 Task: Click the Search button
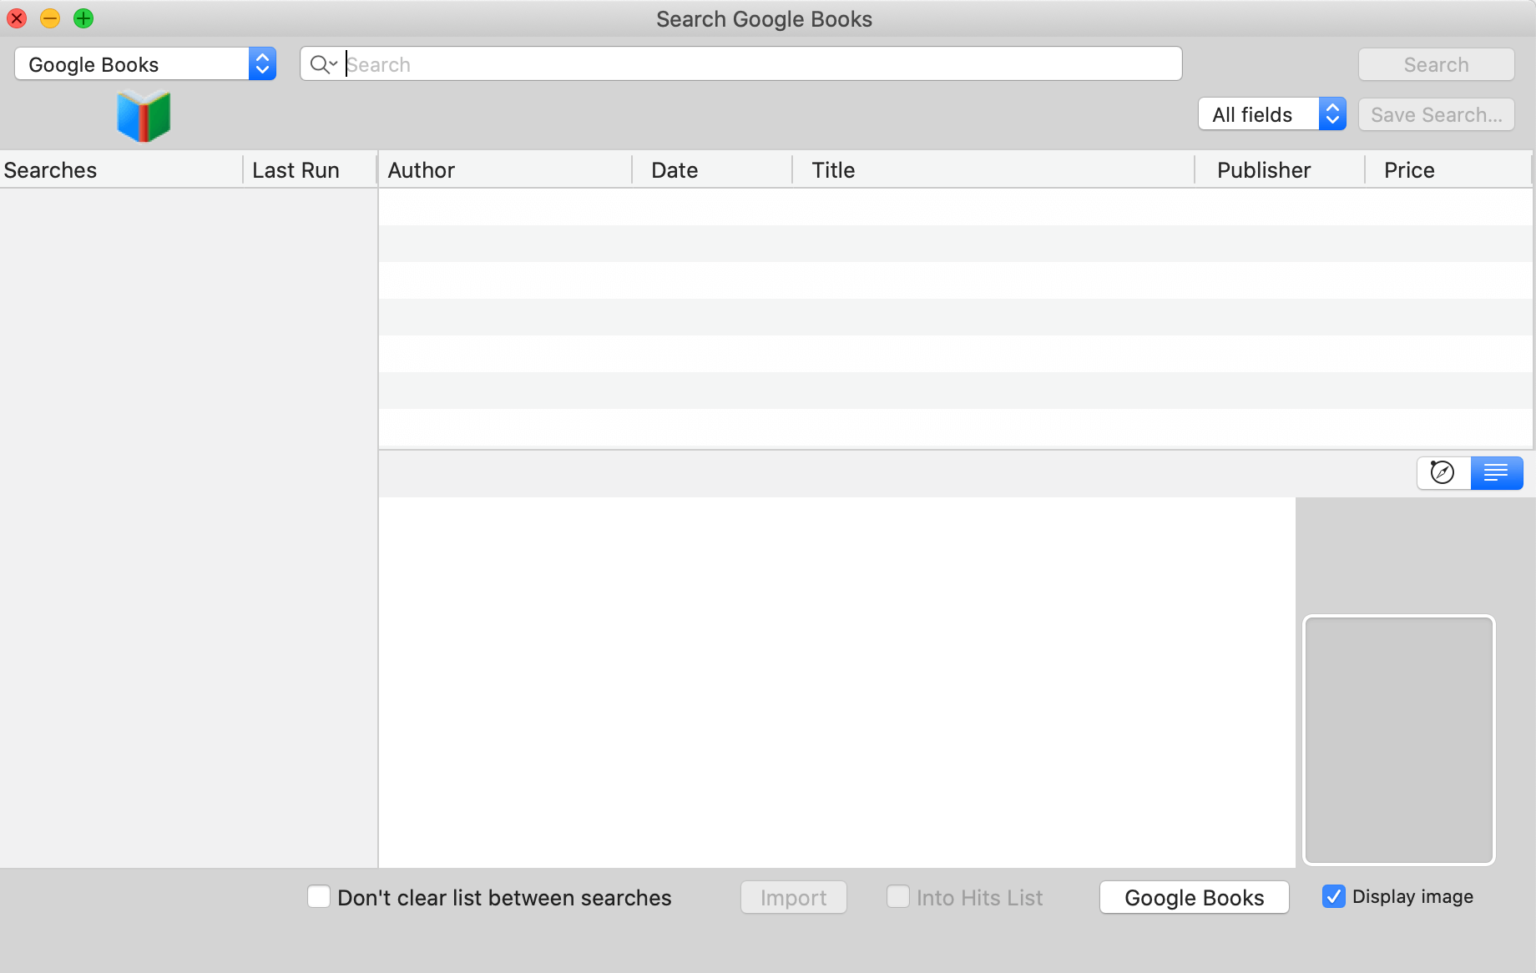(1436, 63)
